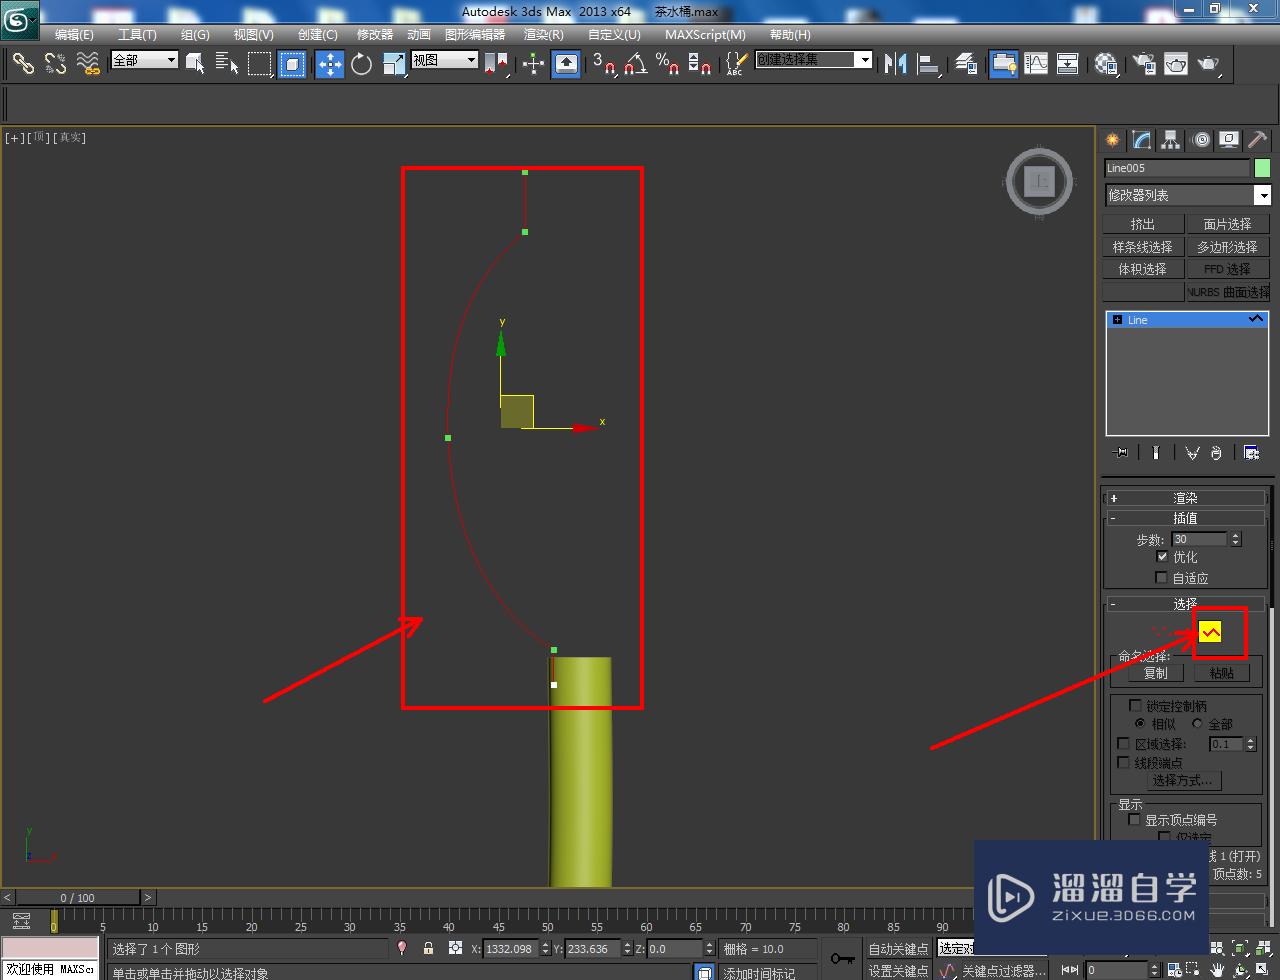Toggle the Angle Snap icon
Viewport: 1280px width, 980px height.
pyautogui.click(x=636, y=63)
